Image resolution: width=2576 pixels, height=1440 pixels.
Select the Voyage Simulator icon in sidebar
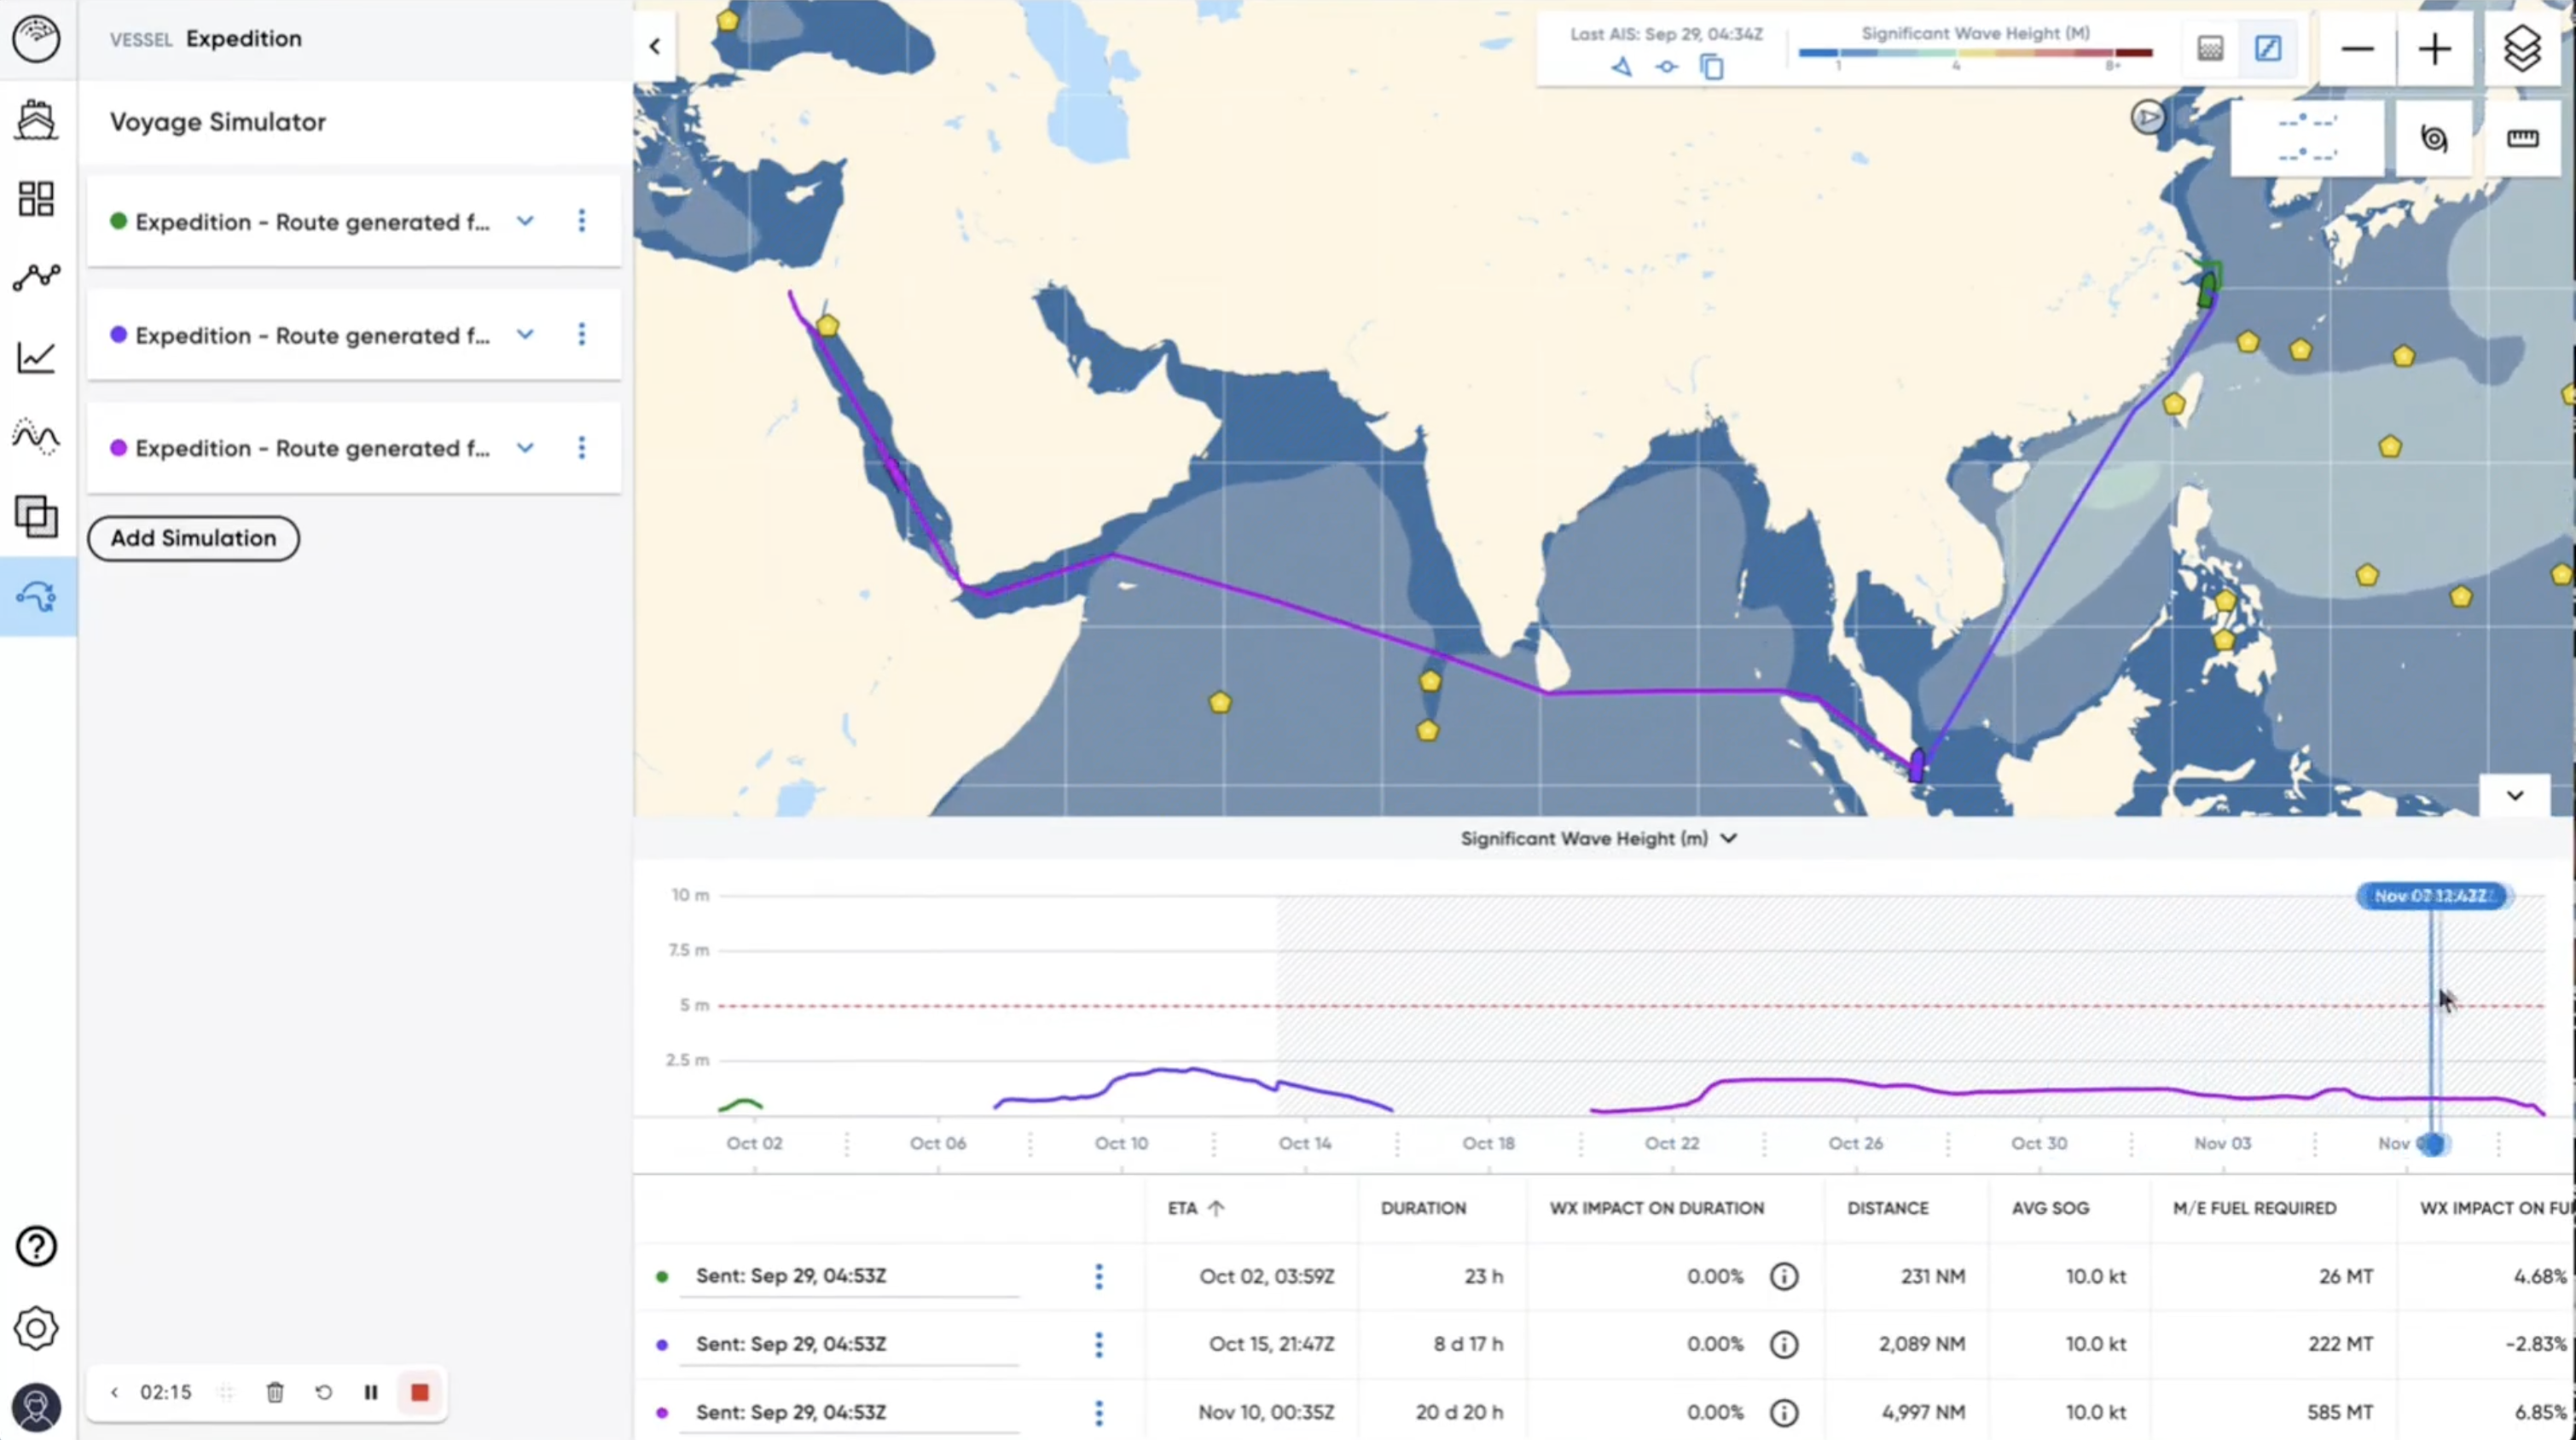(37, 597)
